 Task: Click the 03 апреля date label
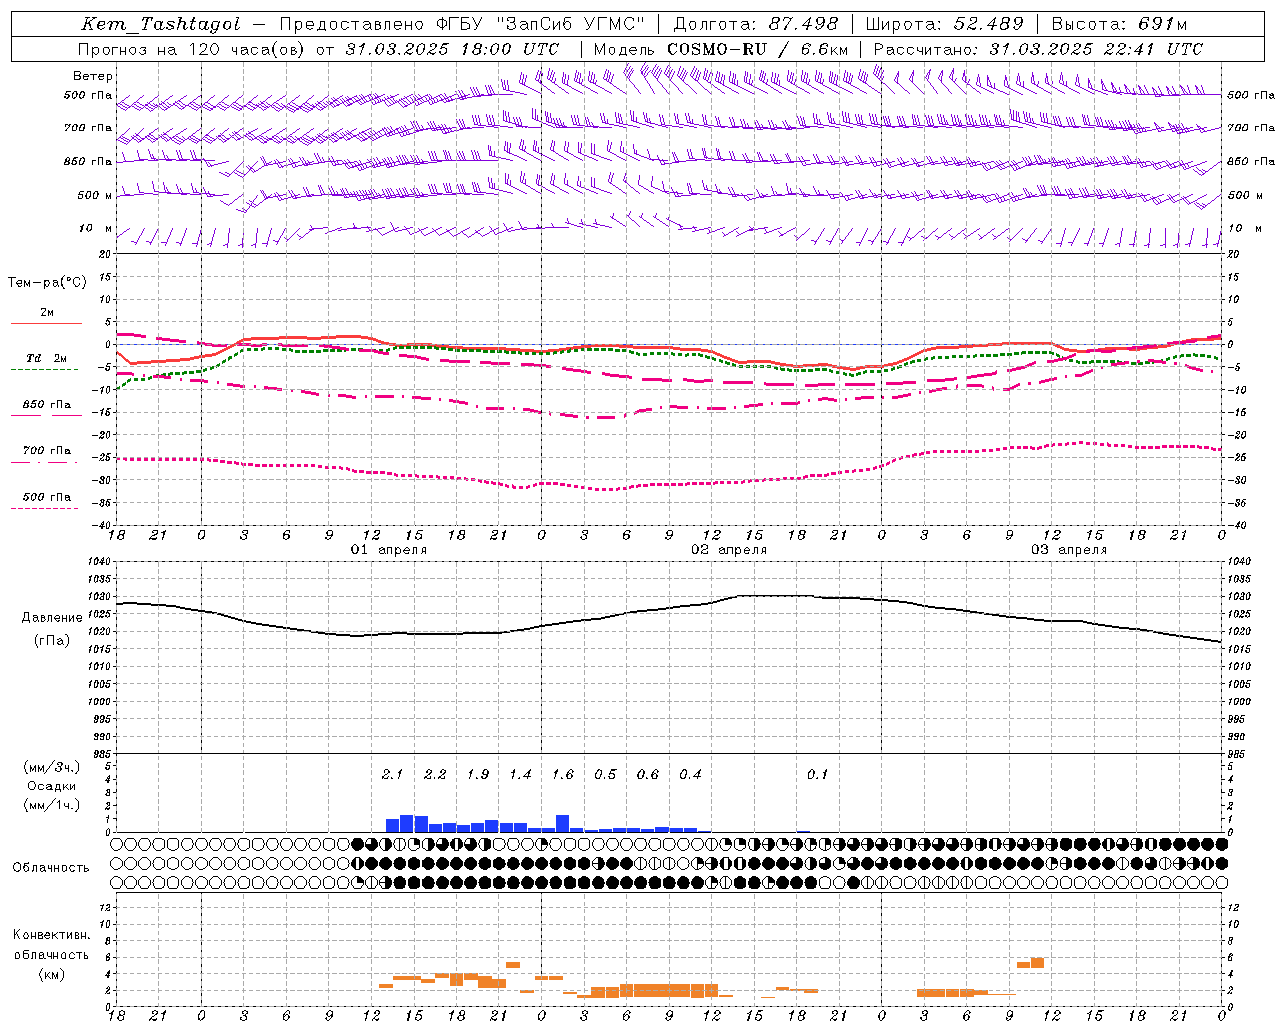pos(1069,550)
